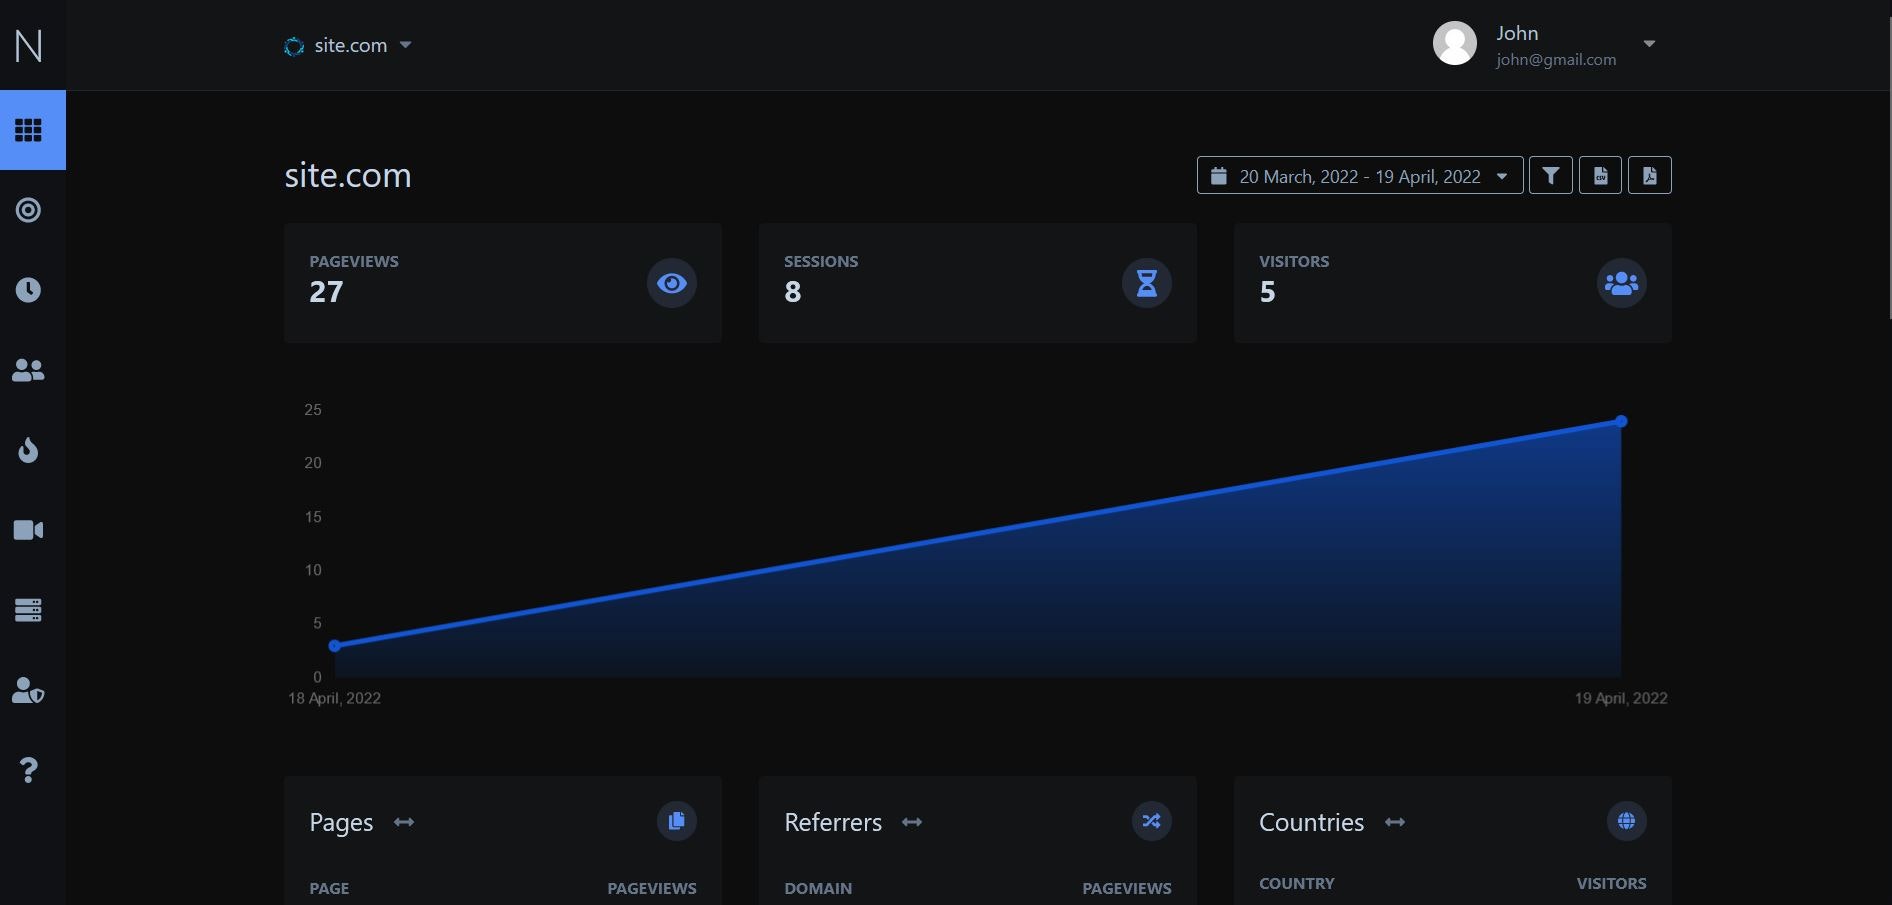This screenshot has height=905, width=1892.
Task: Open the Sessions clock icon in sidebar
Action: coord(29,290)
